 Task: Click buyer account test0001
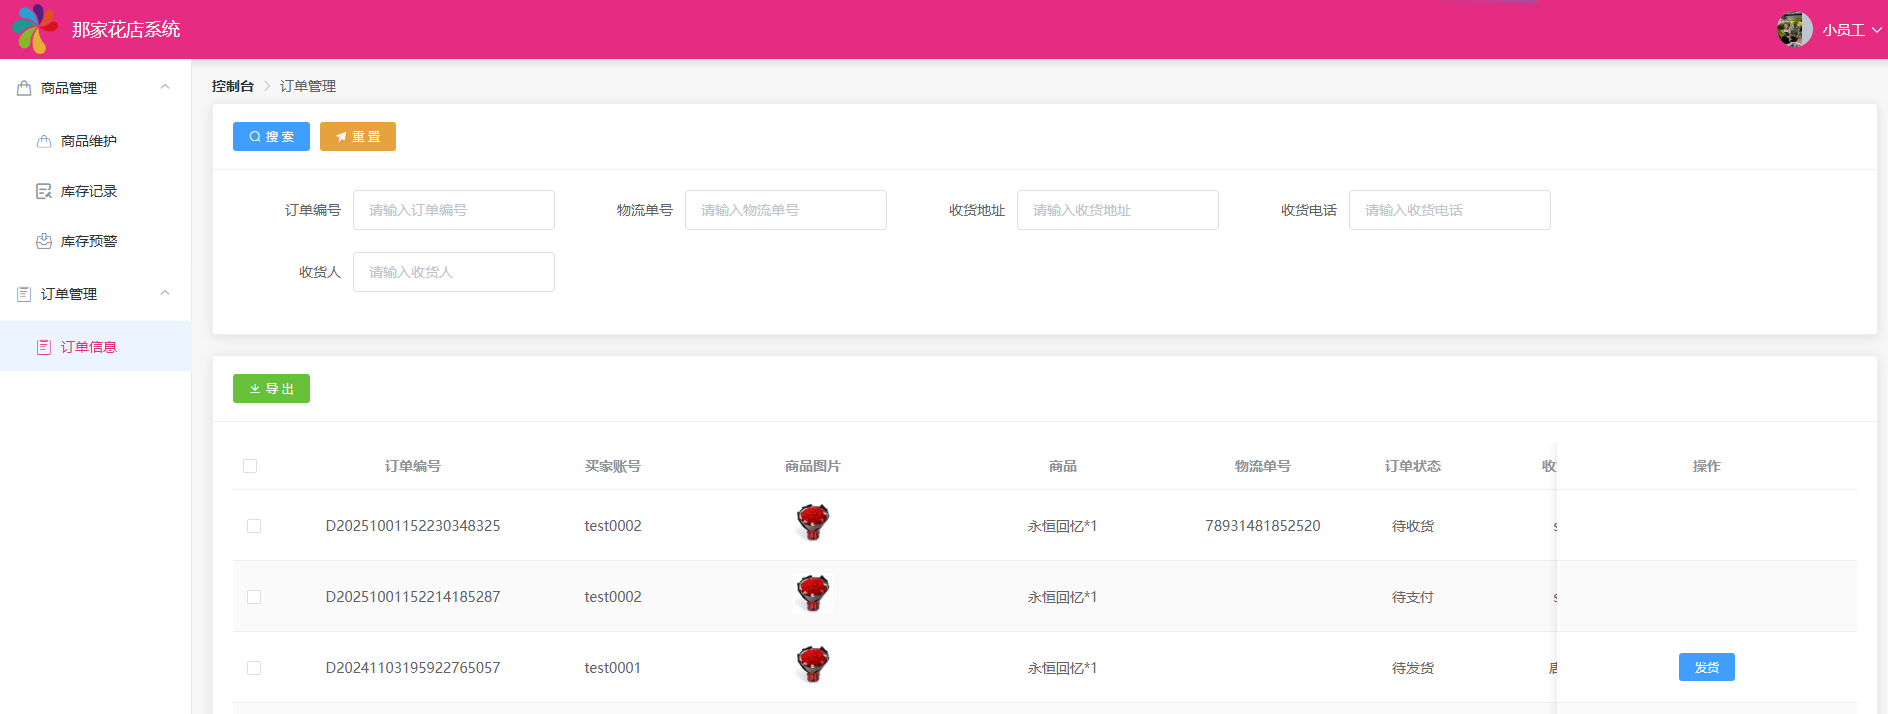[613, 668]
